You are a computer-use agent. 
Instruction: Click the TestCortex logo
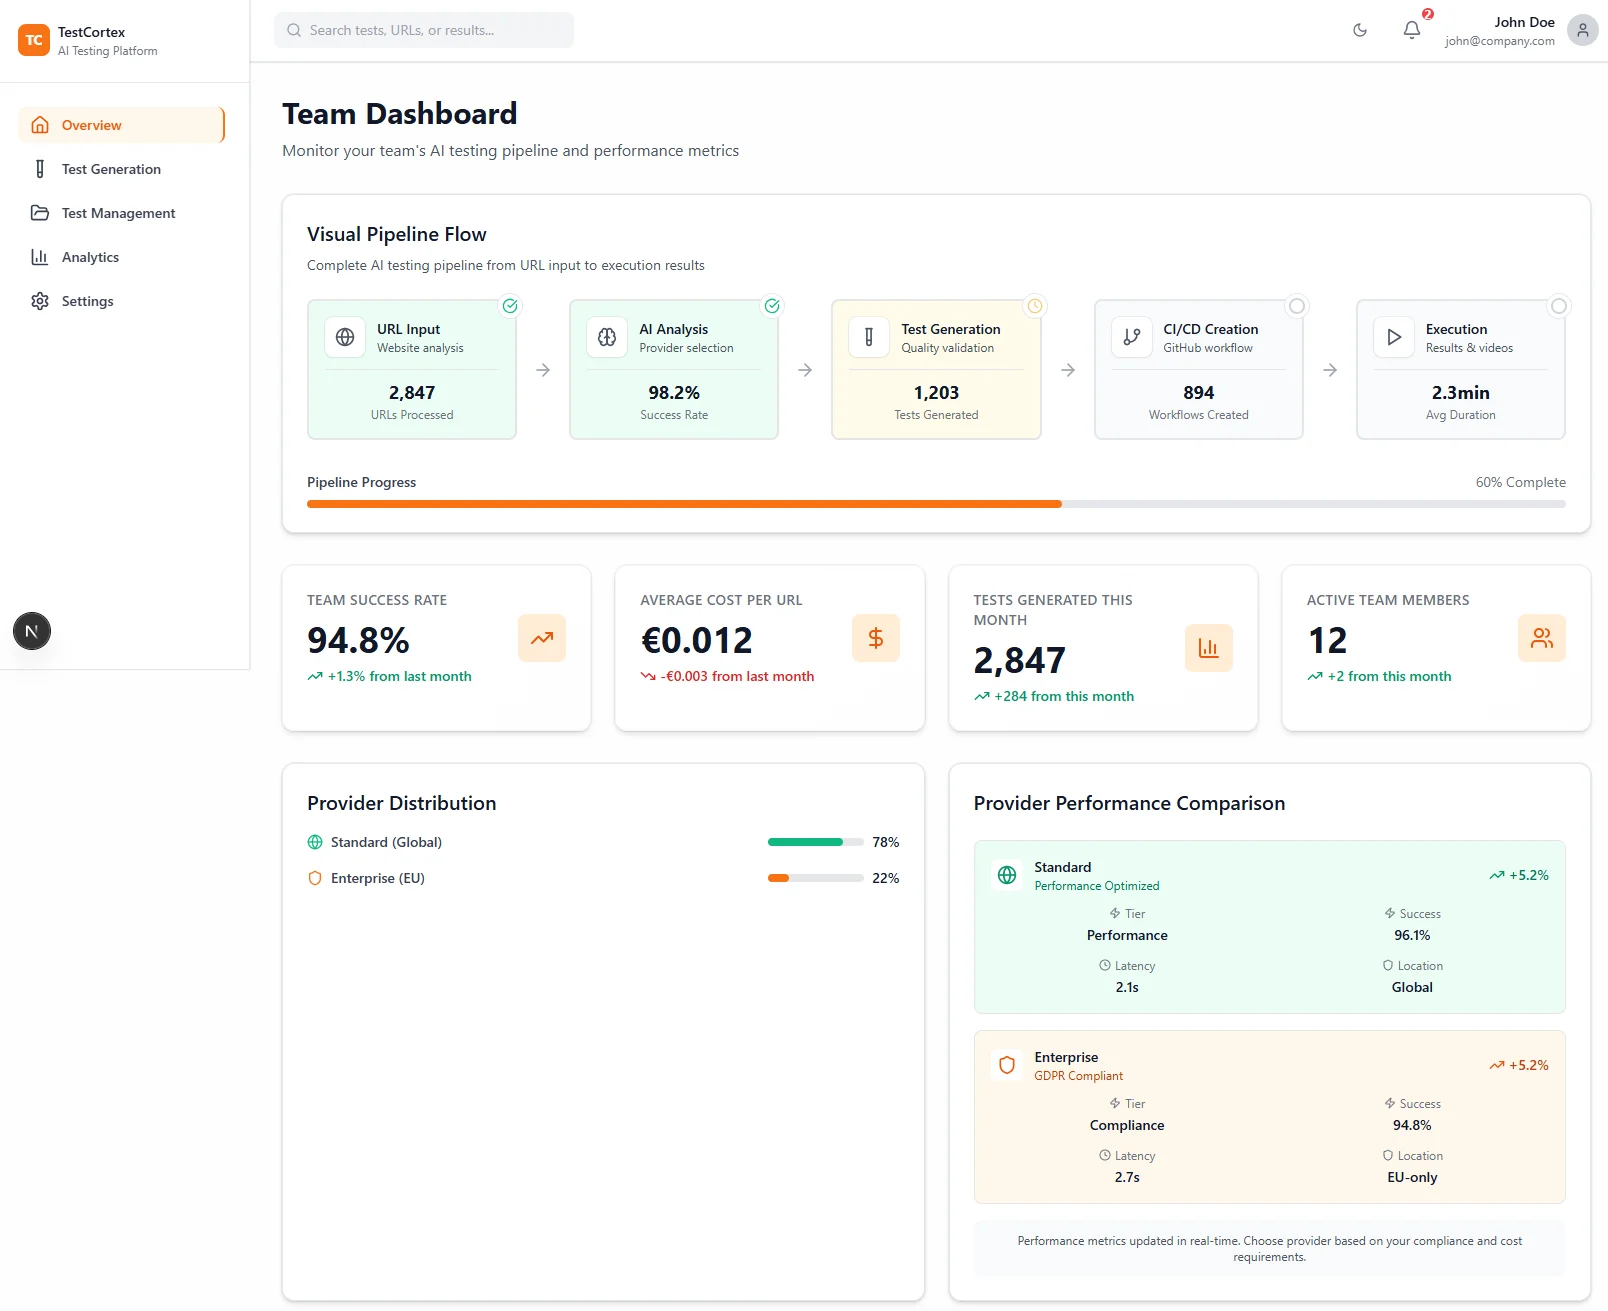pyautogui.click(x=33, y=40)
